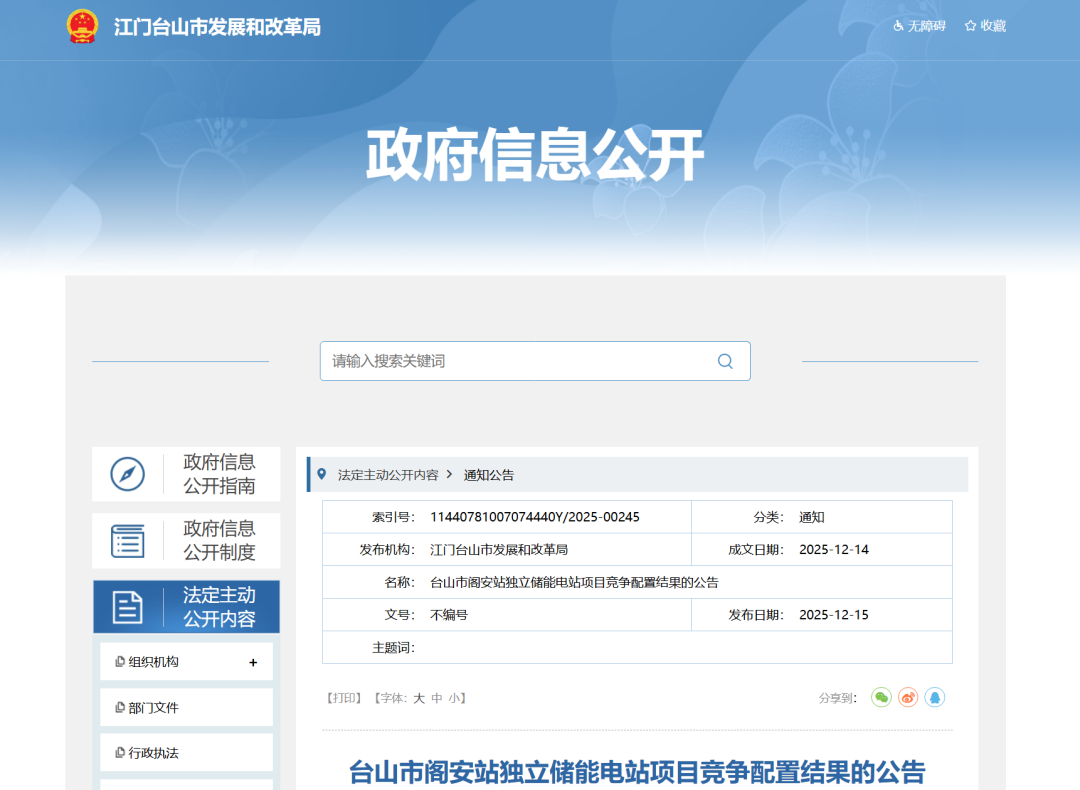Click the search magnifier icon

pos(725,361)
